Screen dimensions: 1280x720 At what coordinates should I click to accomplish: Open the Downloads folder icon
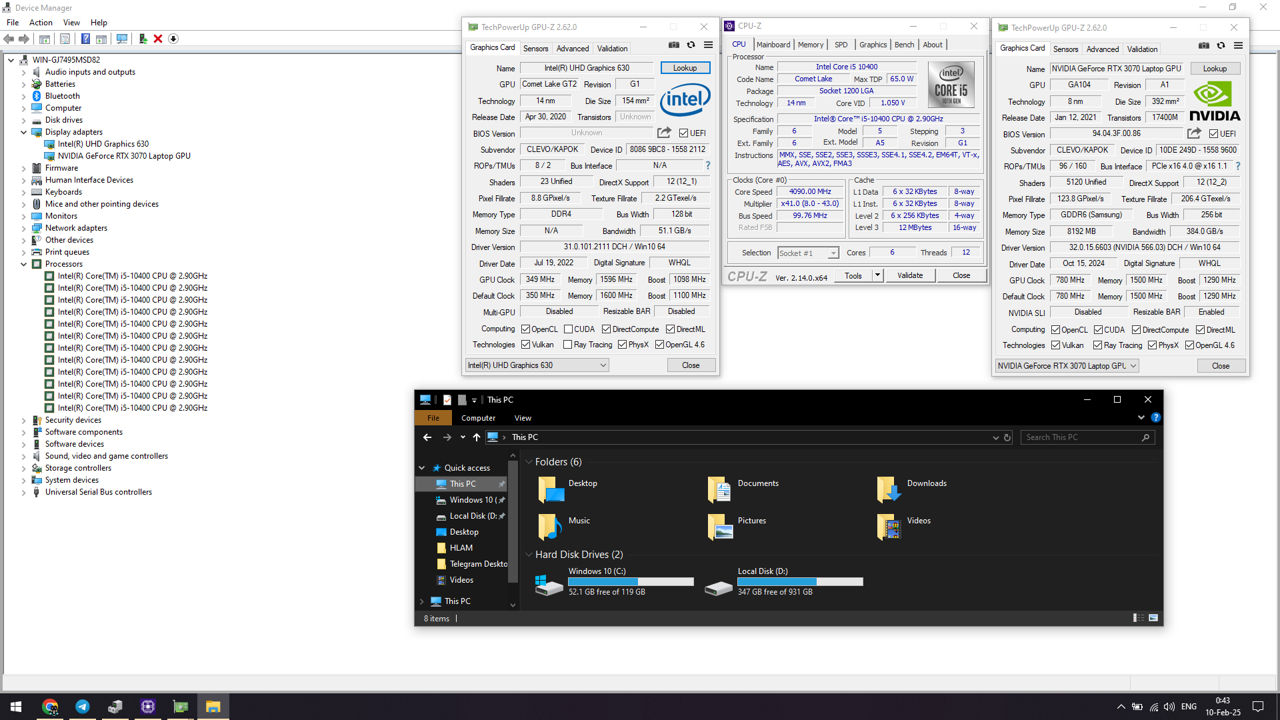(x=888, y=489)
